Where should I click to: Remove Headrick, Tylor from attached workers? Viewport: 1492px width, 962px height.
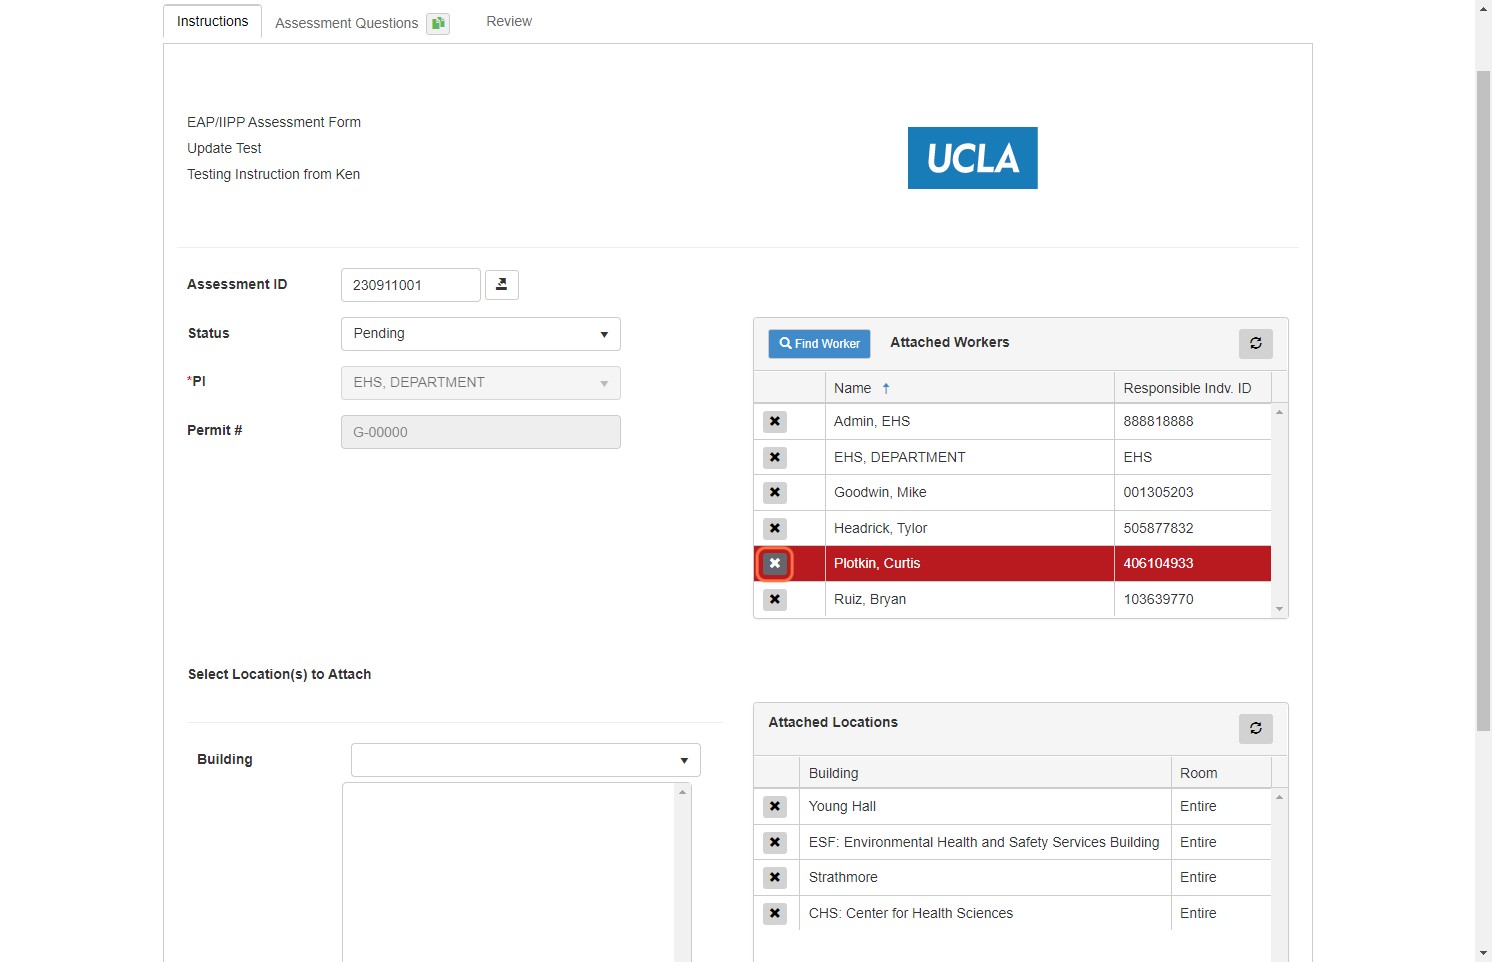tap(775, 529)
